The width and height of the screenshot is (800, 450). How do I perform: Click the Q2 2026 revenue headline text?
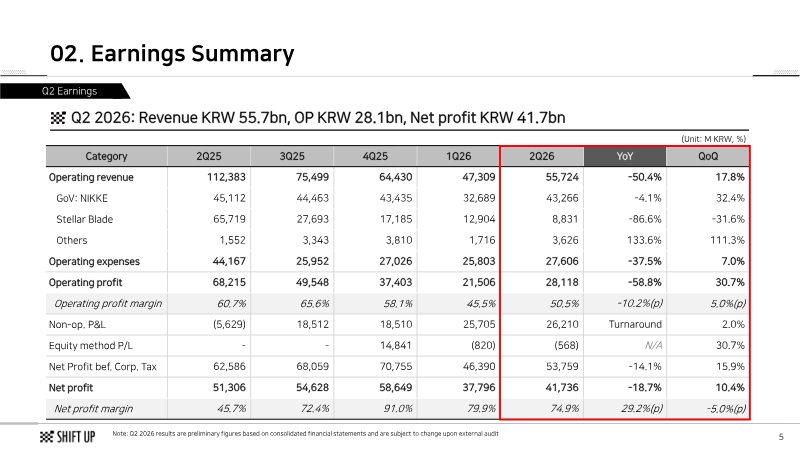[318, 118]
